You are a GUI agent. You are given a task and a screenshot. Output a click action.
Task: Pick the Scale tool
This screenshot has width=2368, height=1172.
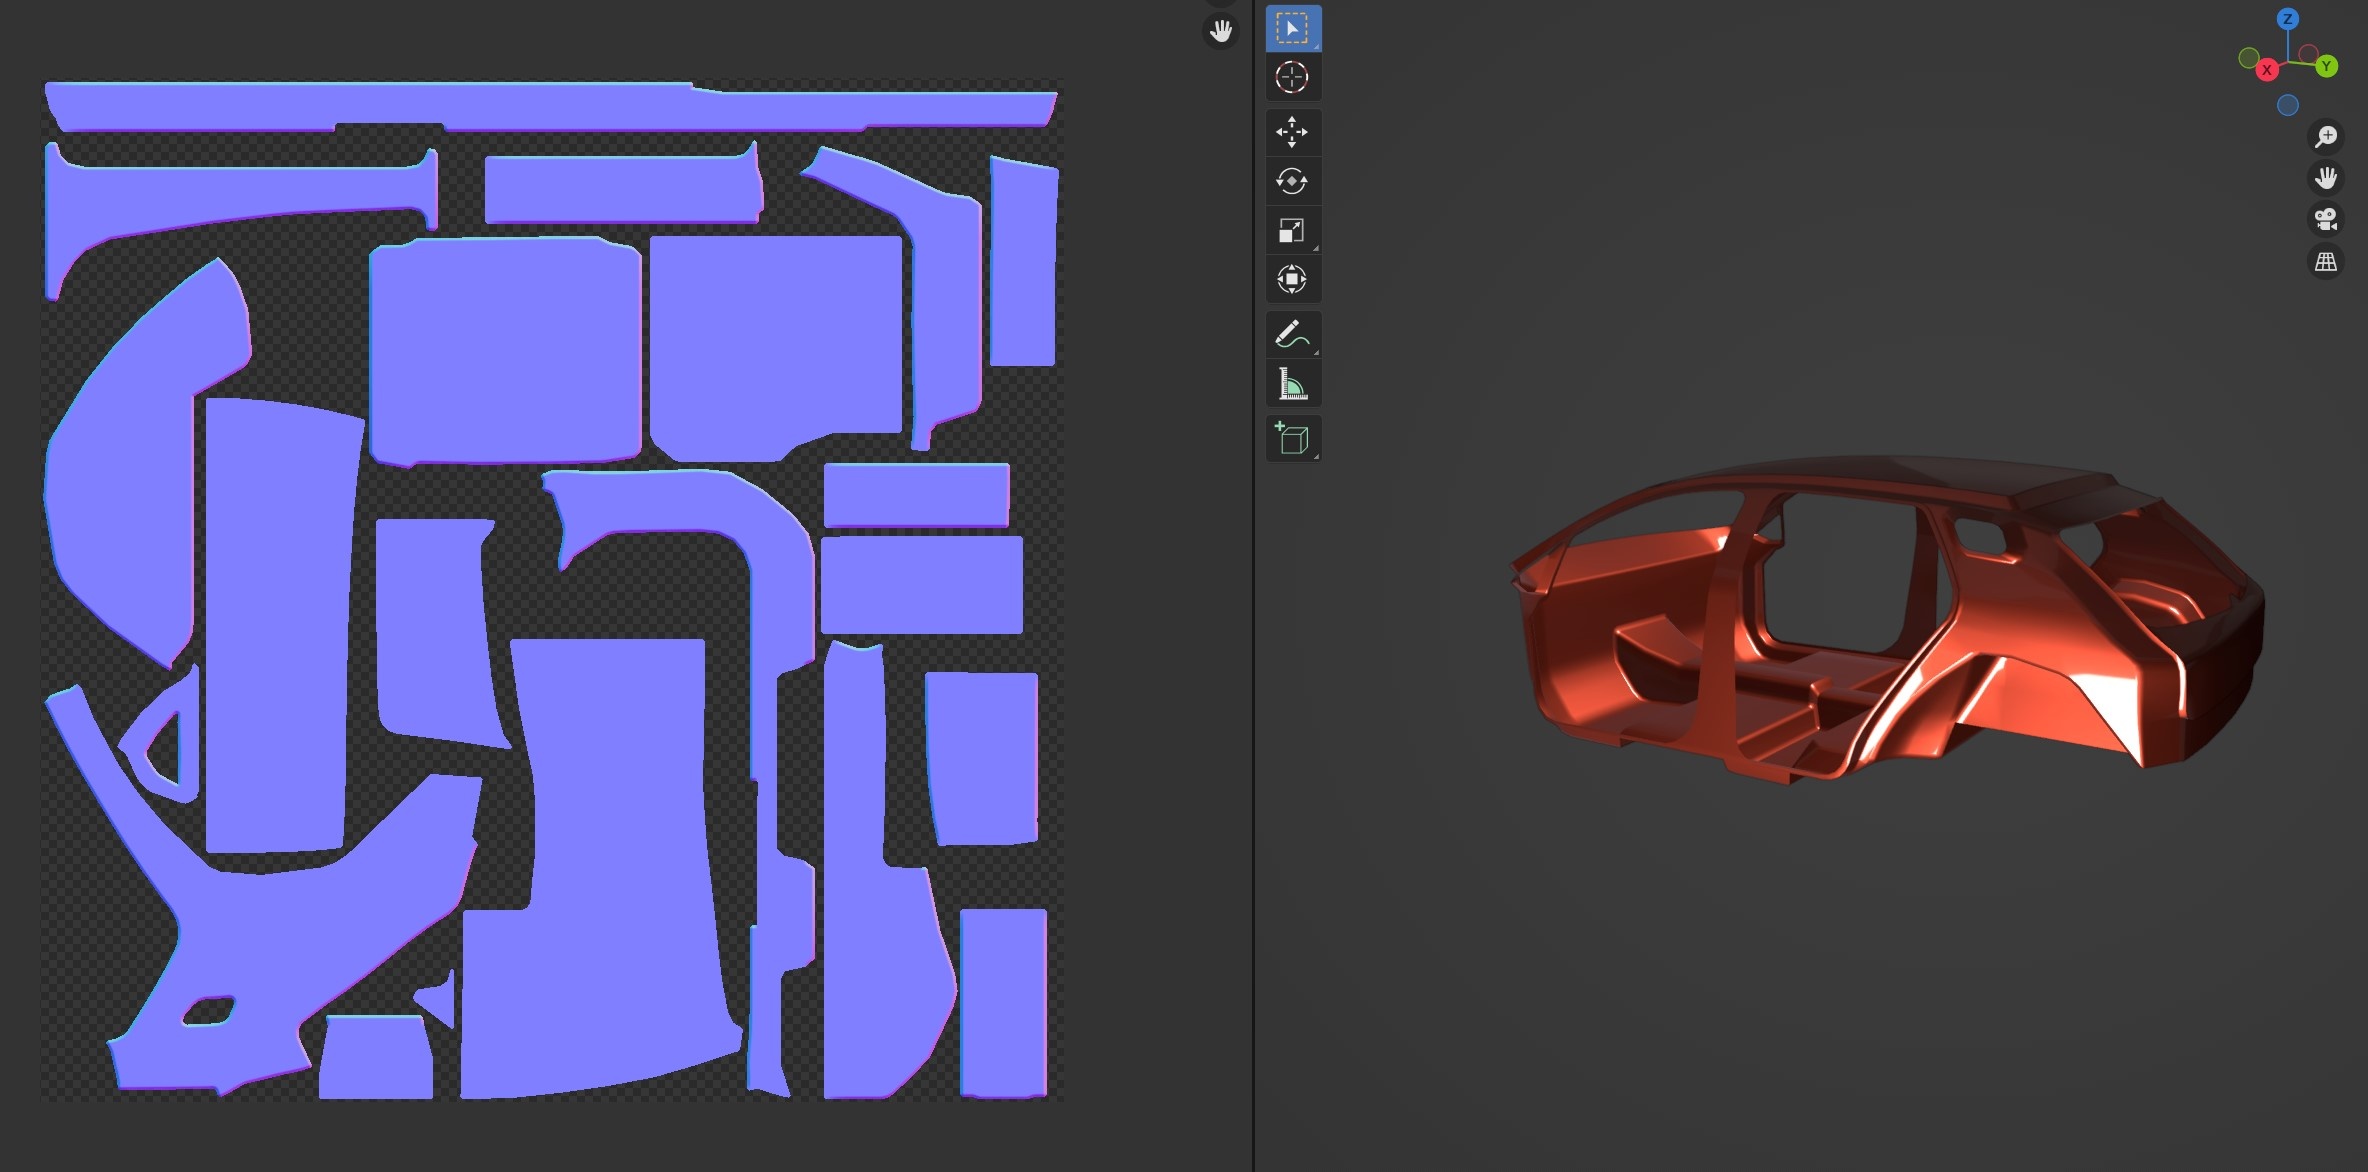click(x=1293, y=230)
